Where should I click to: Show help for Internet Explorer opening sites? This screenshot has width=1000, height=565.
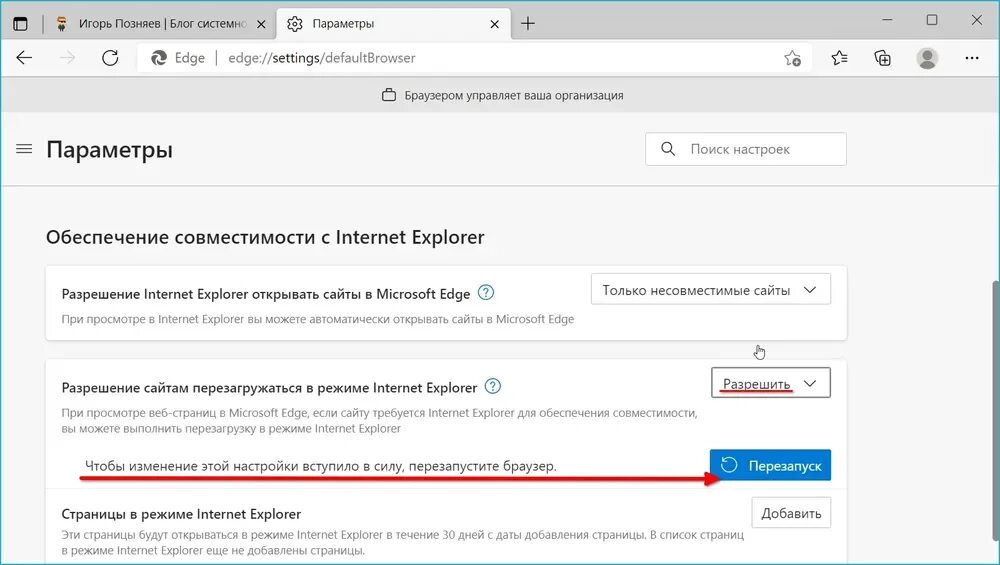pos(486,293)
